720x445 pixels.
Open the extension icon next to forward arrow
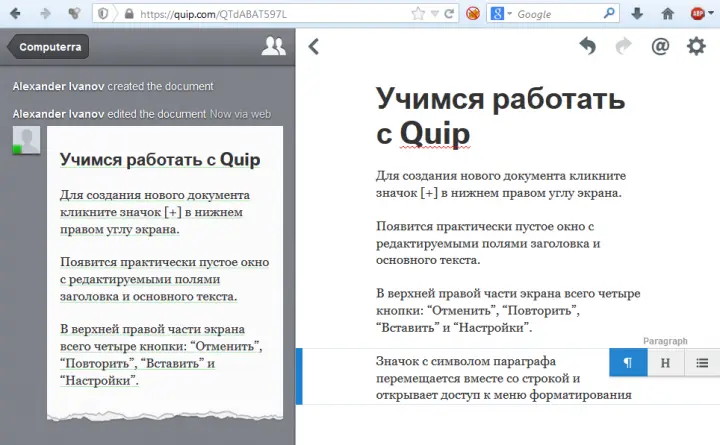coord(74,14)
